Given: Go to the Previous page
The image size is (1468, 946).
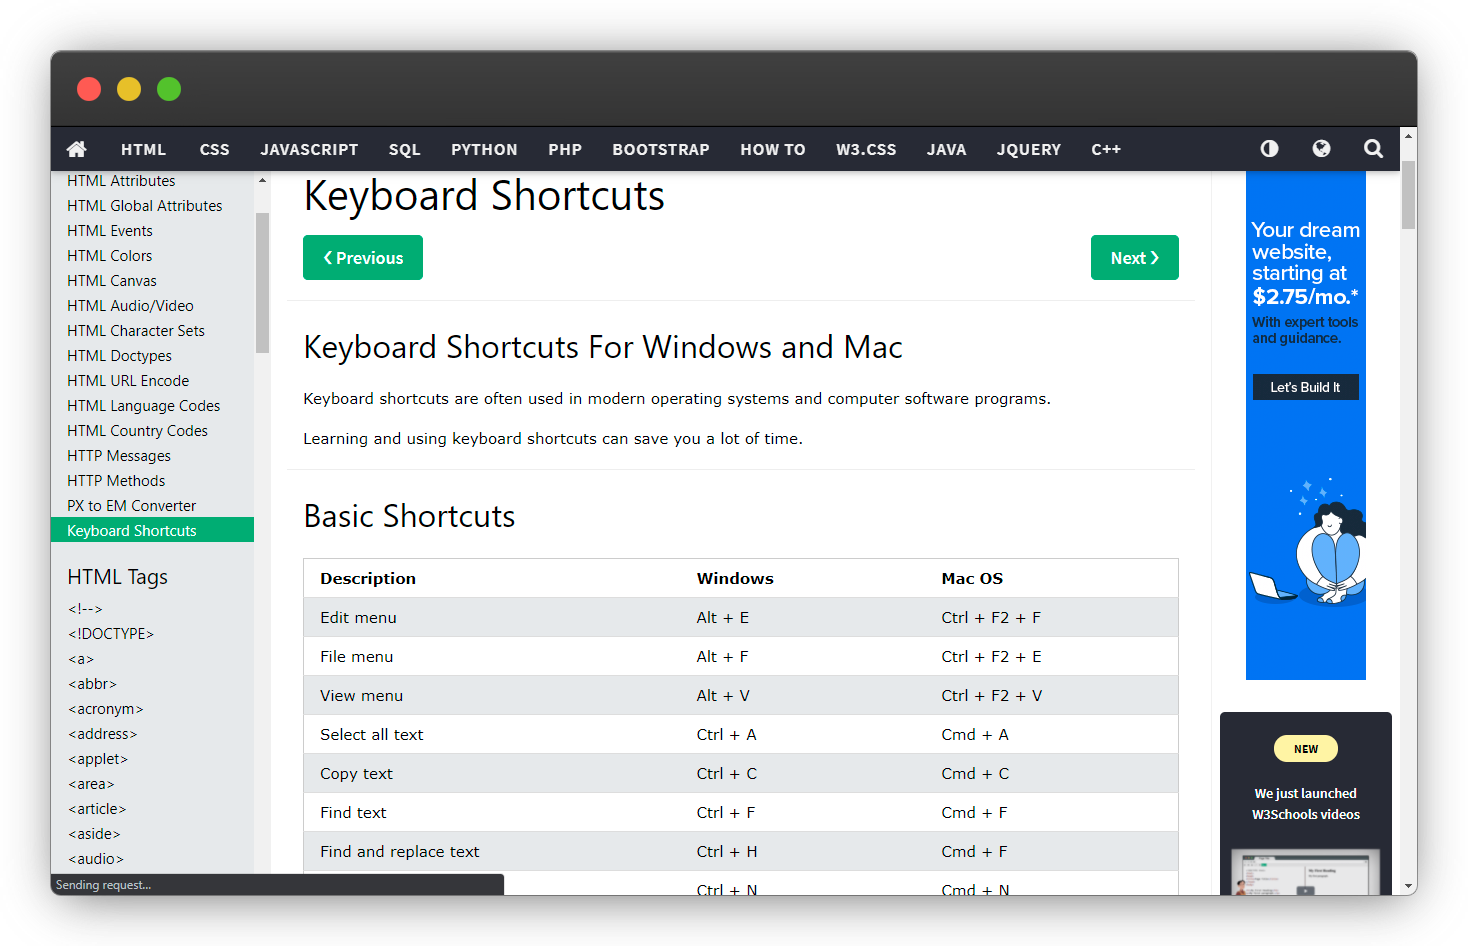Looking at the screenshot, I should coord(363,258).
